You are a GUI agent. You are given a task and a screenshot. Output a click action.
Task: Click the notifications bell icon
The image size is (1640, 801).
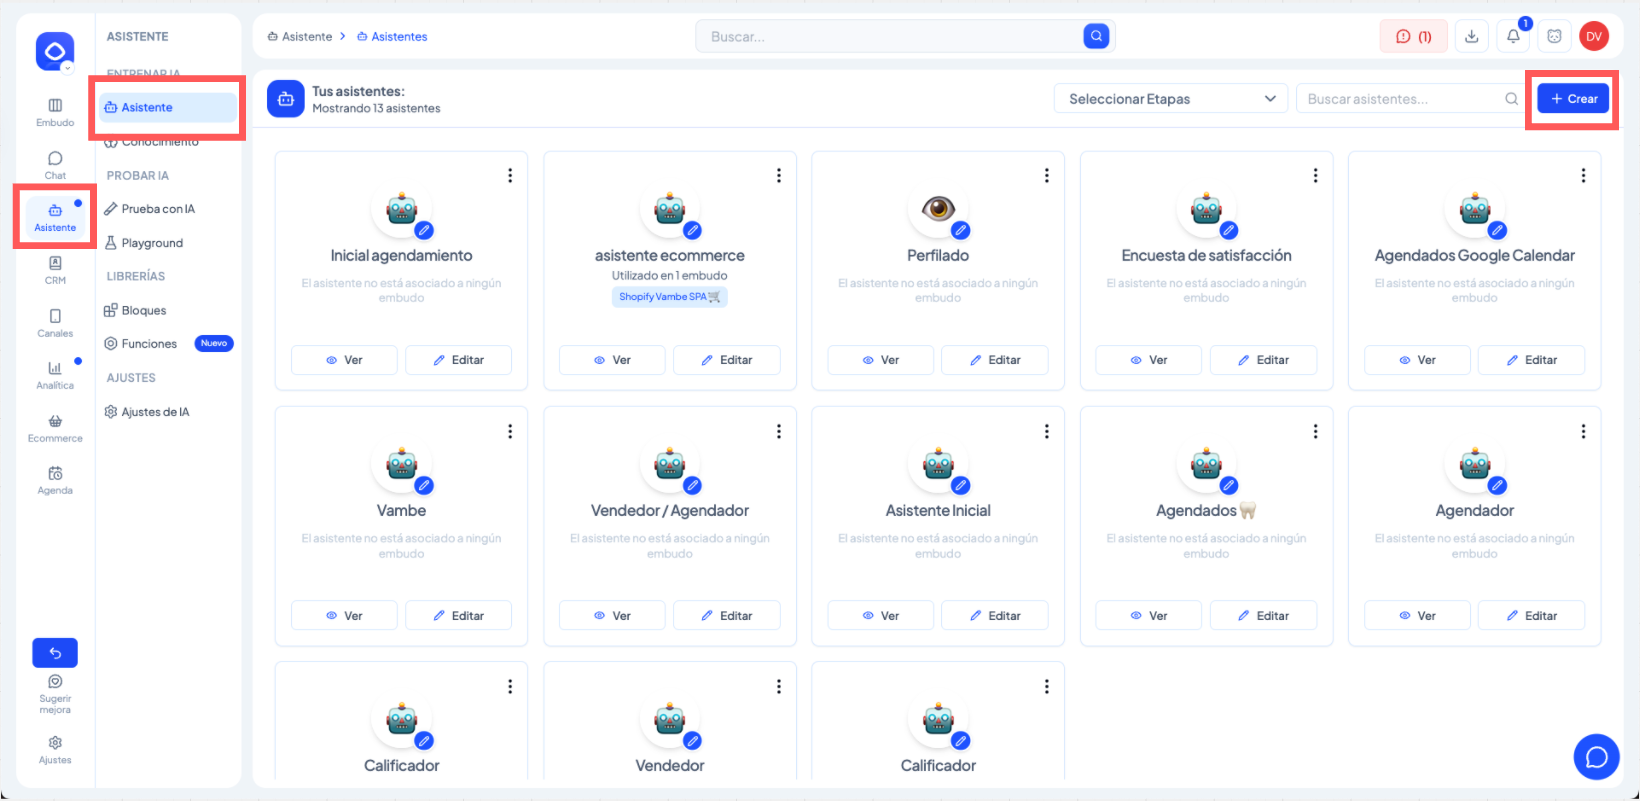pyautogui.click(x=1513, y=37)
